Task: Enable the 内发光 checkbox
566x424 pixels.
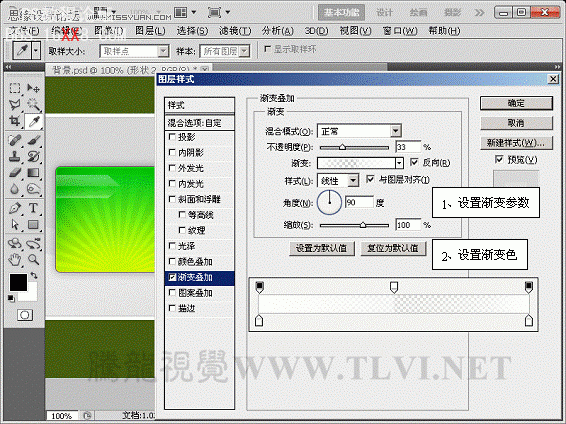Action: pyautogui.click(x=172, y=183)
